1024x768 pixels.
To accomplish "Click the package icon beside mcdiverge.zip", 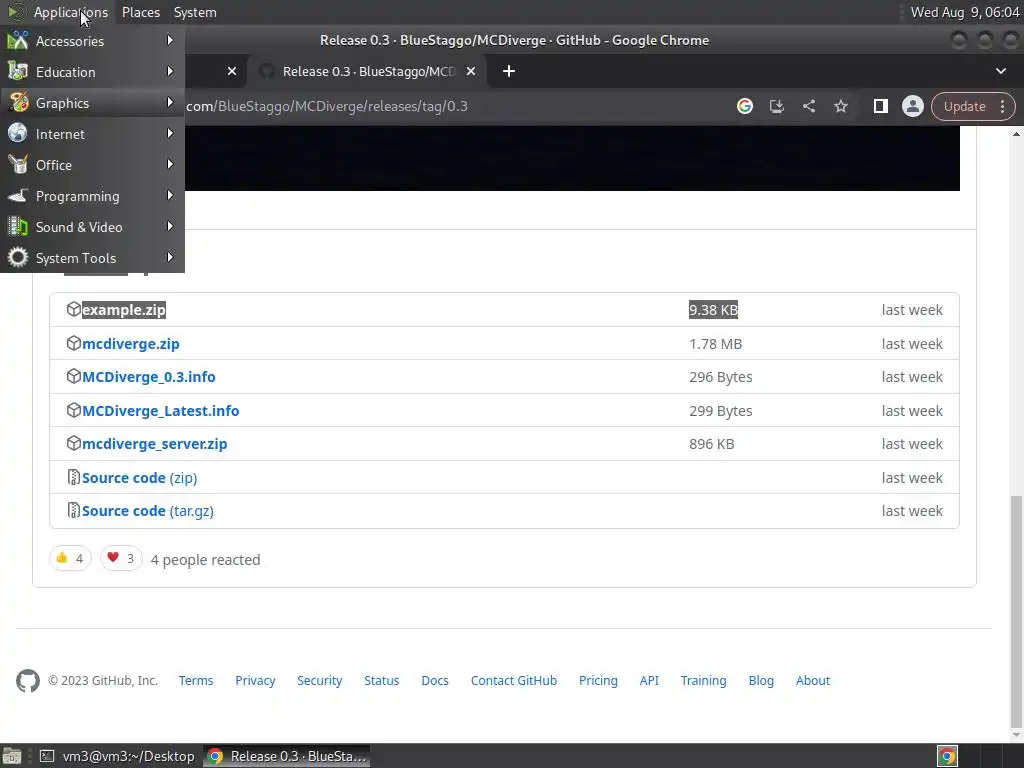I will (73, 344).
